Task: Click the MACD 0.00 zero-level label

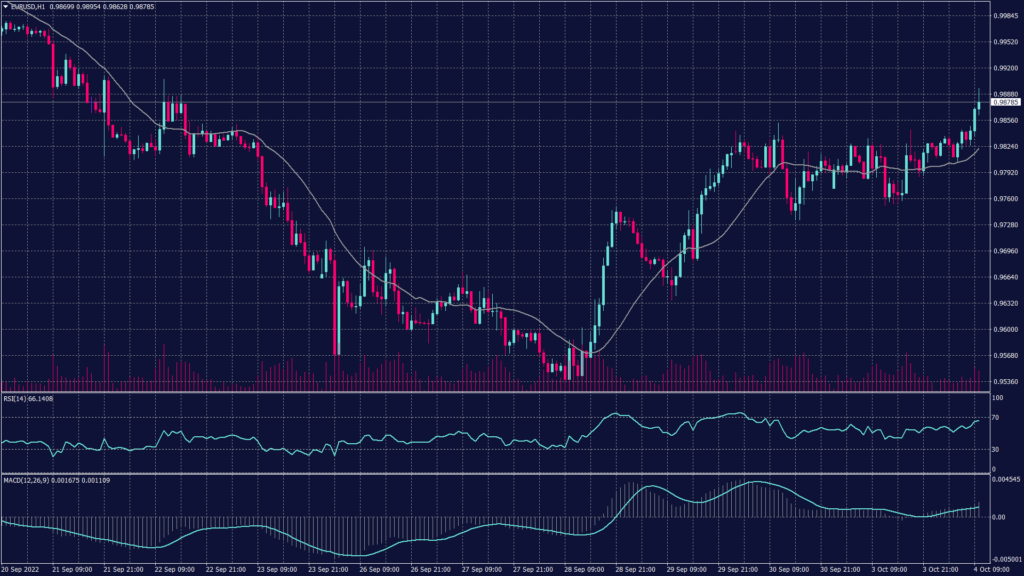Action: point(998,517)
